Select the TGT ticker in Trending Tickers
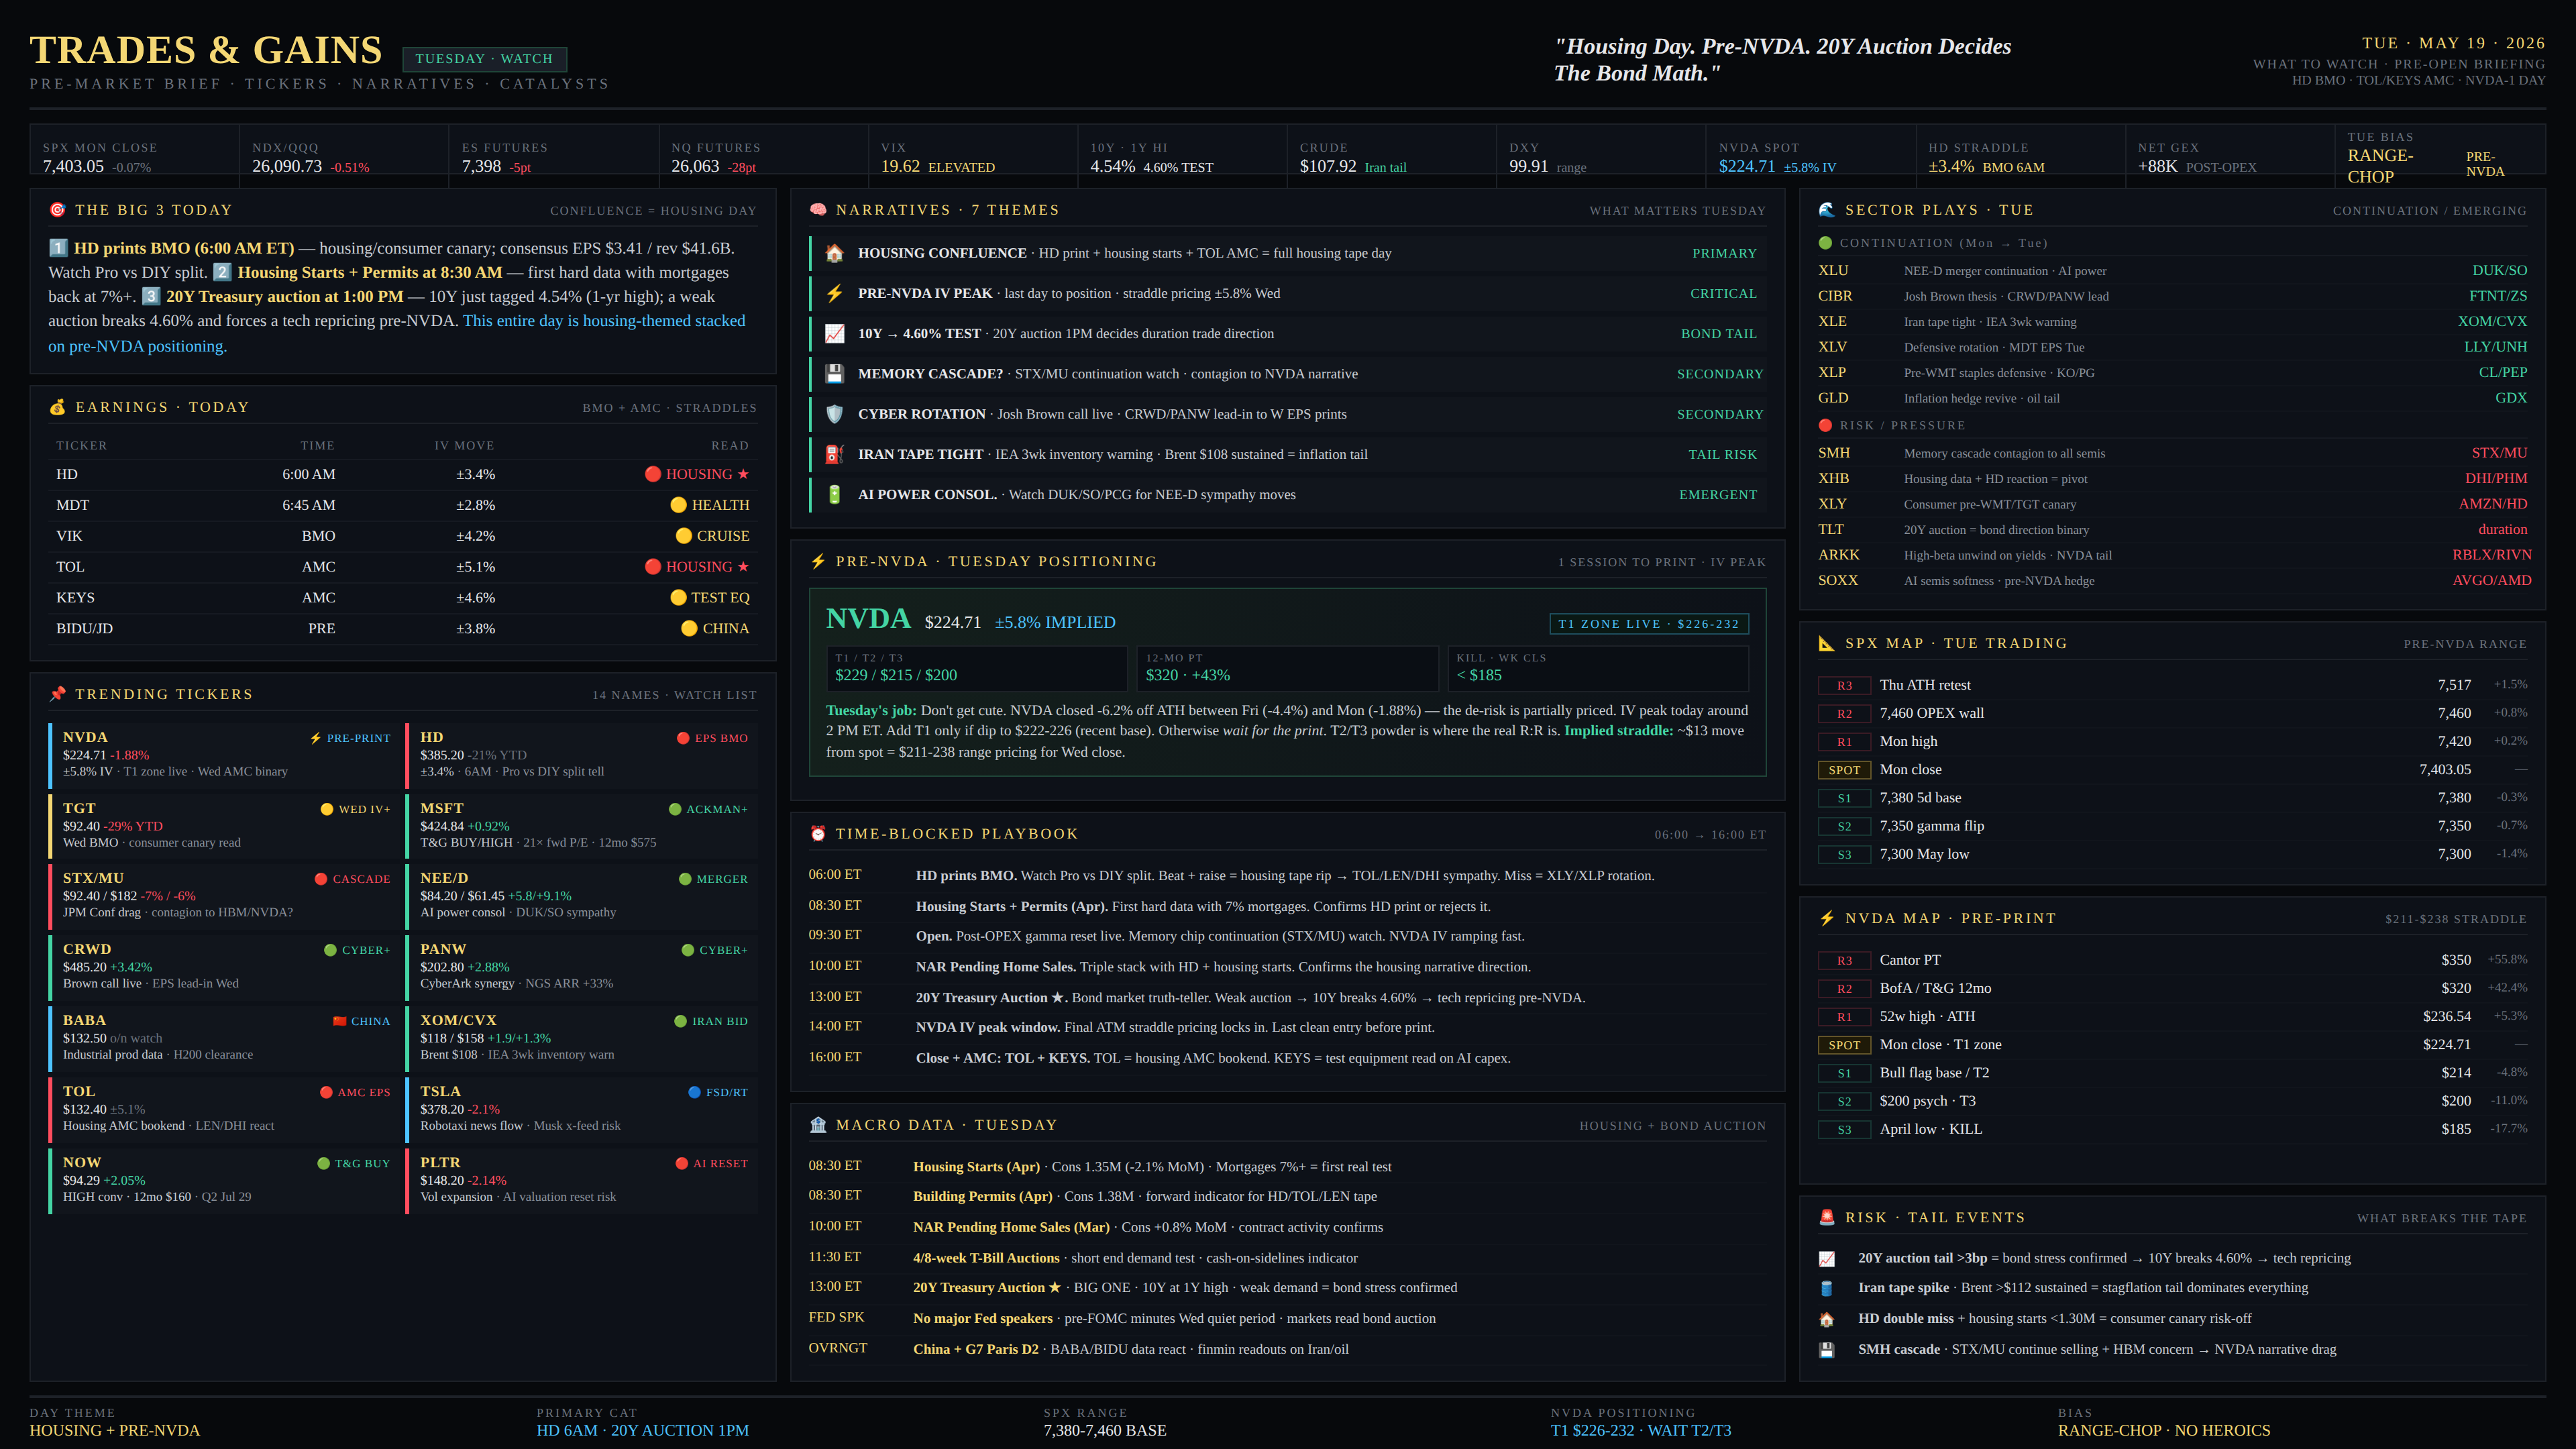The width and height of the screenshot is (2576, 1449). pos(79,808)
